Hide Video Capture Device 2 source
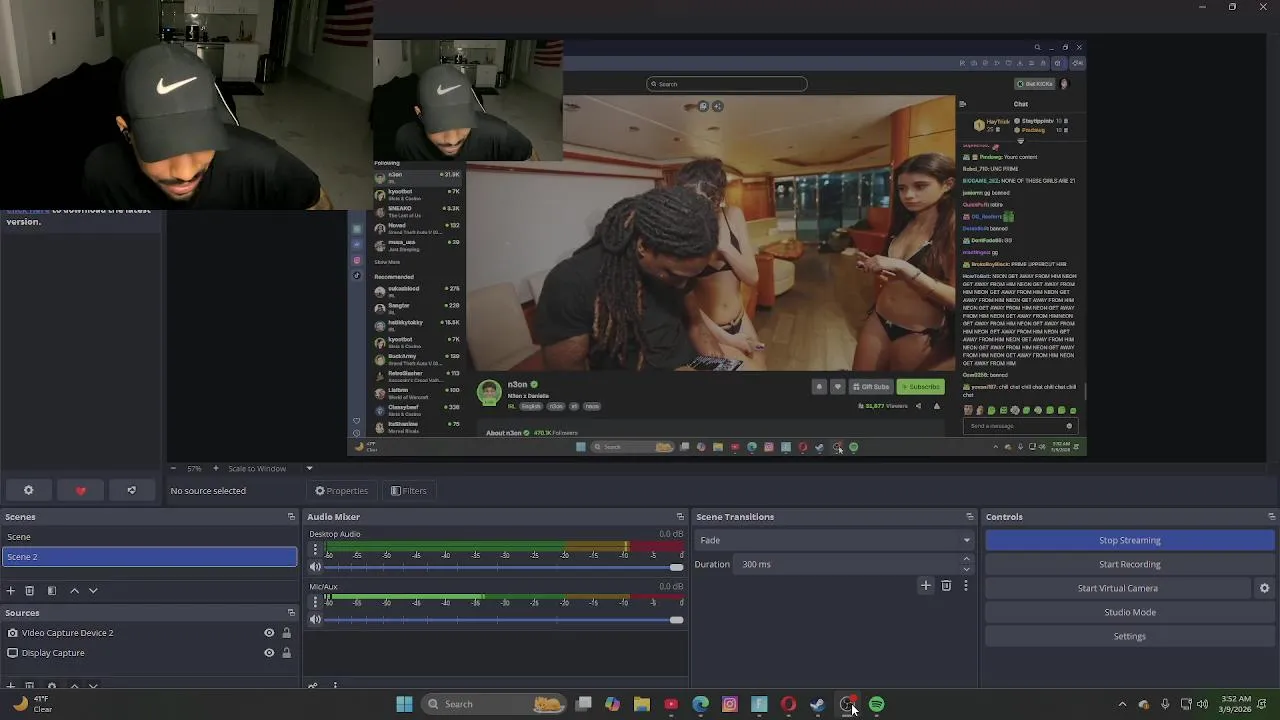This screenshot has width=1280, height=720. (x=269, y=633)
